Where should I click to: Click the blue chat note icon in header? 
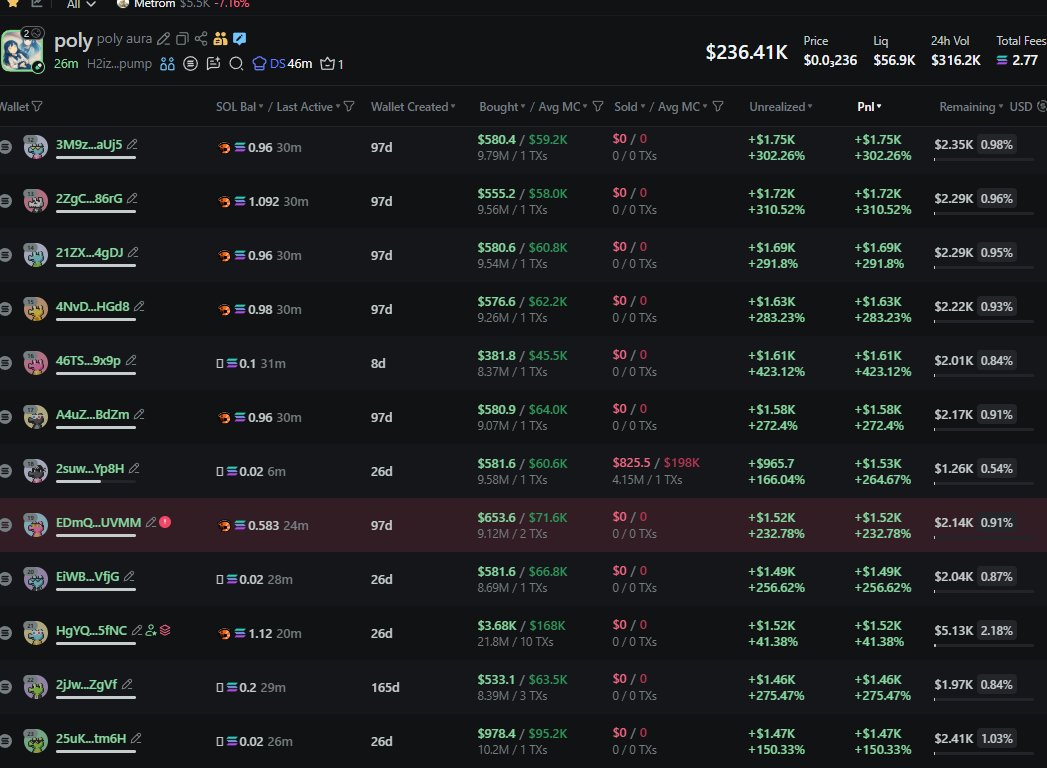pyautogui.click(x=240, y=39)
